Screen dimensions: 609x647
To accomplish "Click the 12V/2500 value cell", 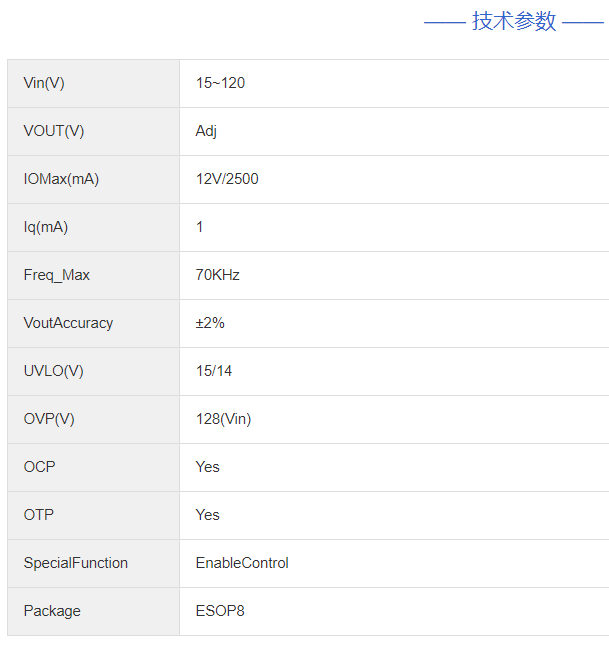I will click(x=228, y=179).
